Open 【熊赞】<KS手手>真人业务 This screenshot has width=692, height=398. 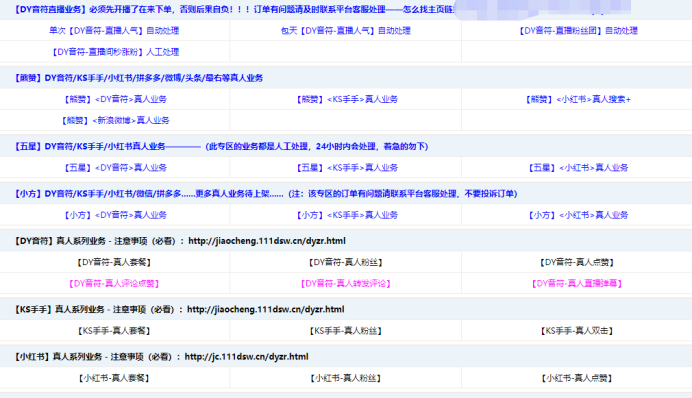[x=346, y=99]
